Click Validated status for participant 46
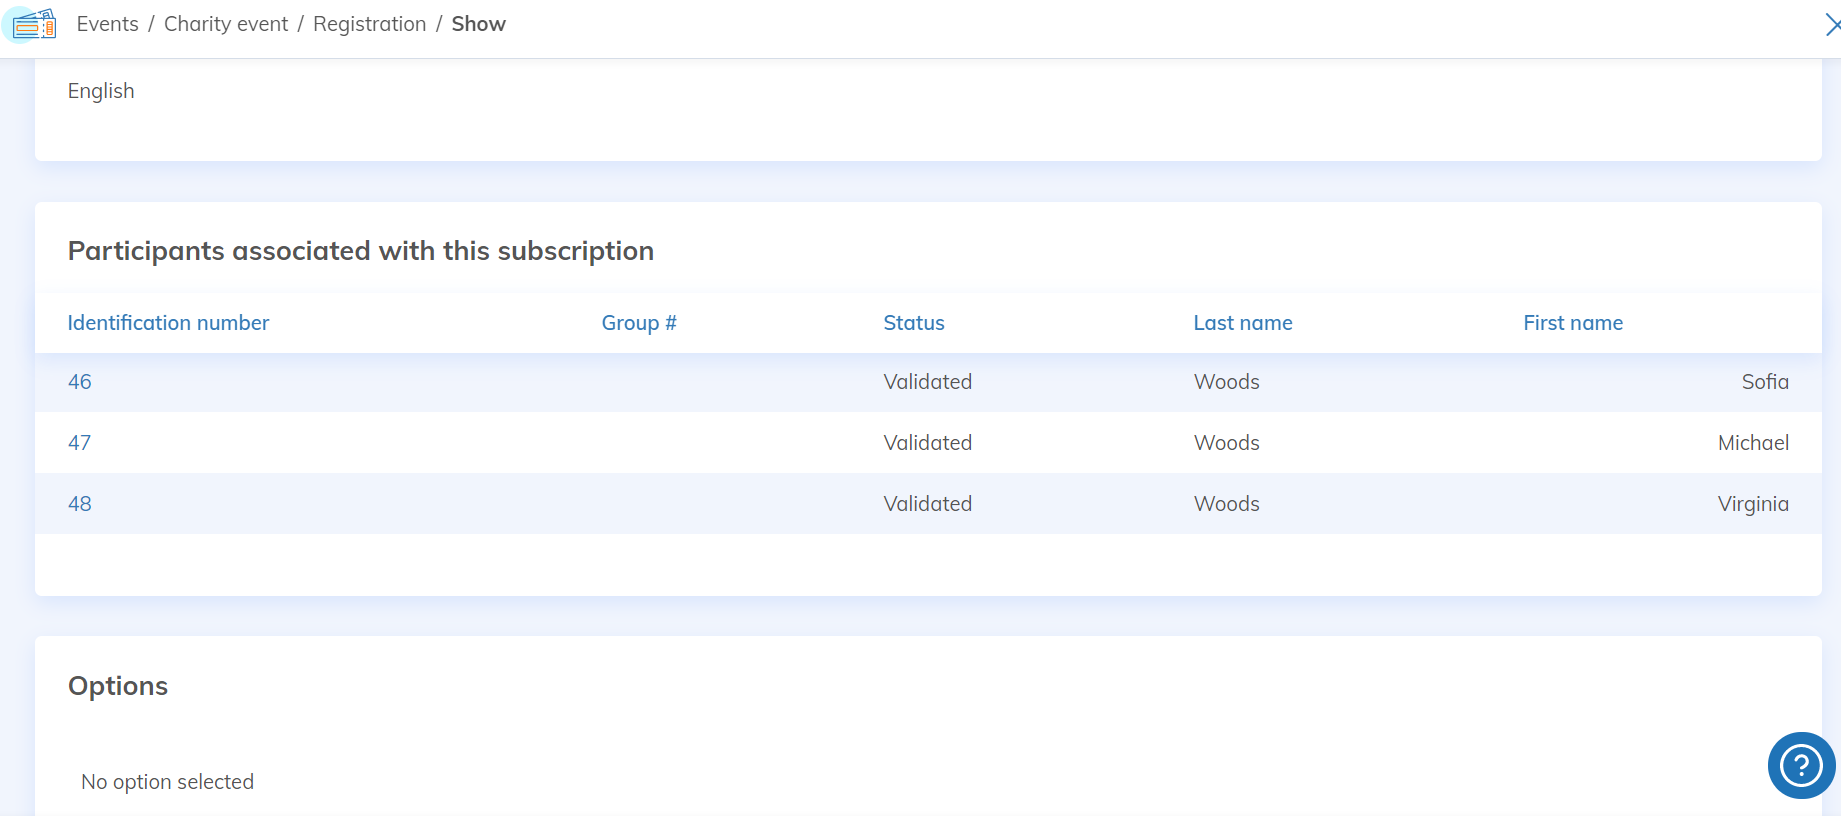The height and width of the screenshot is (816, 1841). point(927,382)
